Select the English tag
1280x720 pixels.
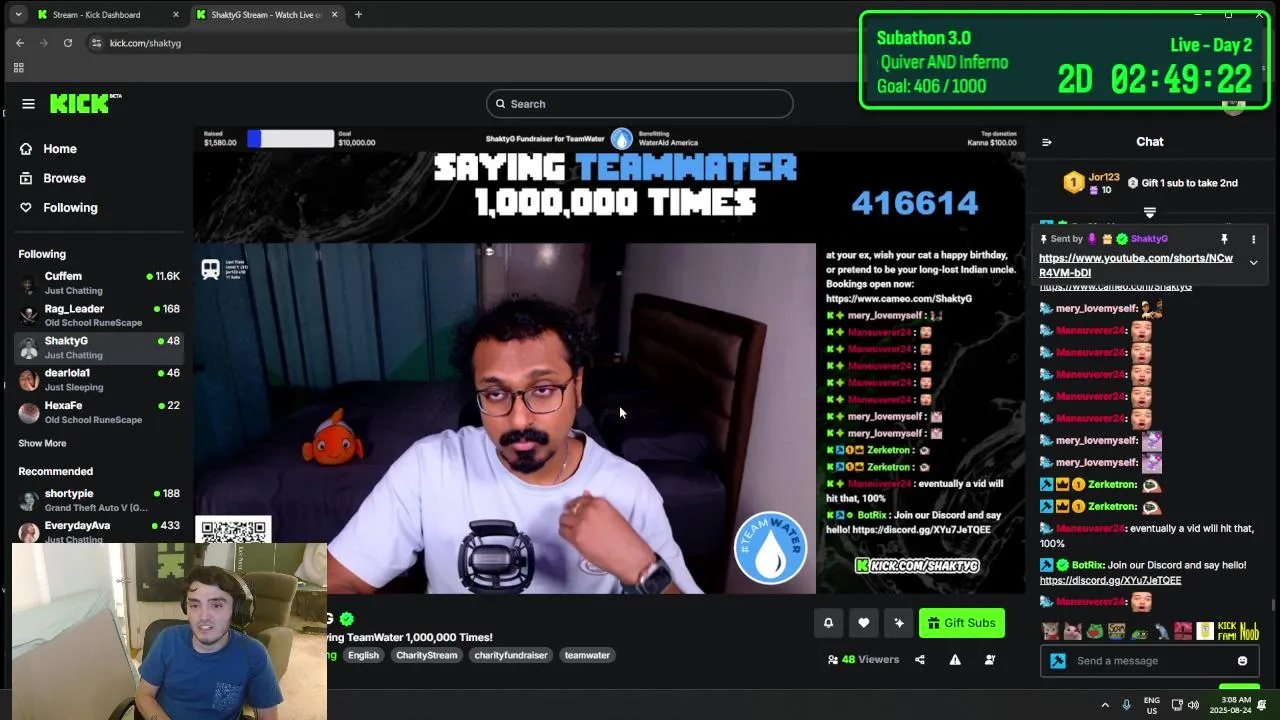[x=363, y=655]
